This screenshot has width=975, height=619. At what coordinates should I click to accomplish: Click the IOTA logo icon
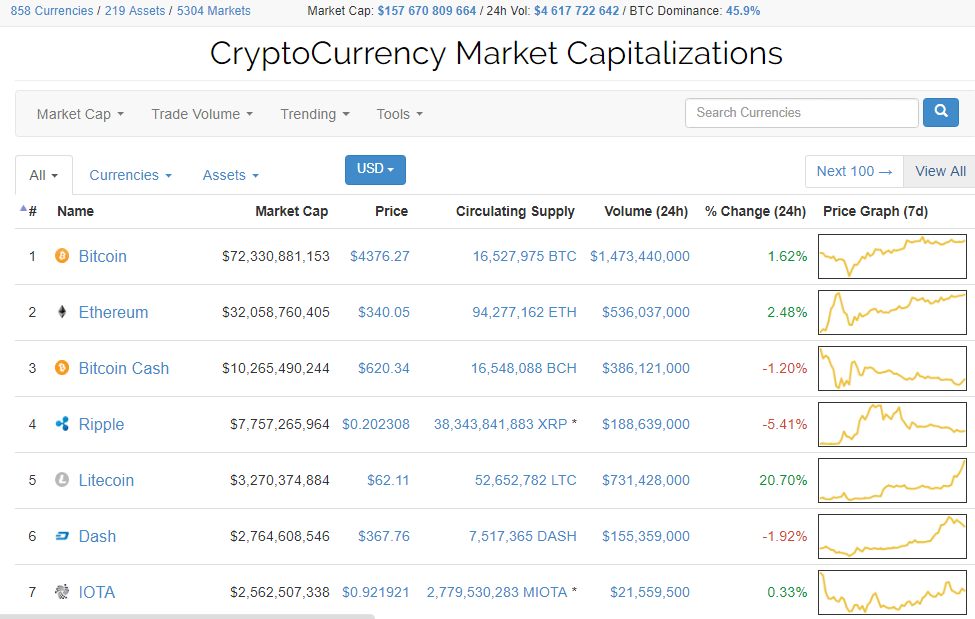(62, 592)
